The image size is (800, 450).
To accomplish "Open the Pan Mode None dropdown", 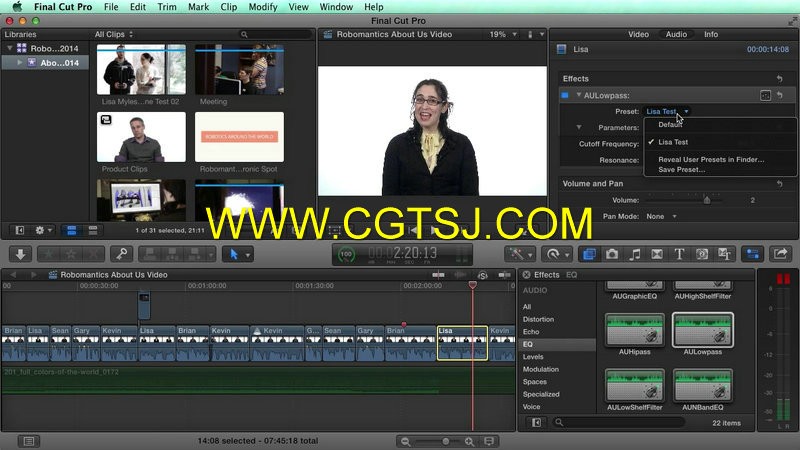I will click(661, 216).
